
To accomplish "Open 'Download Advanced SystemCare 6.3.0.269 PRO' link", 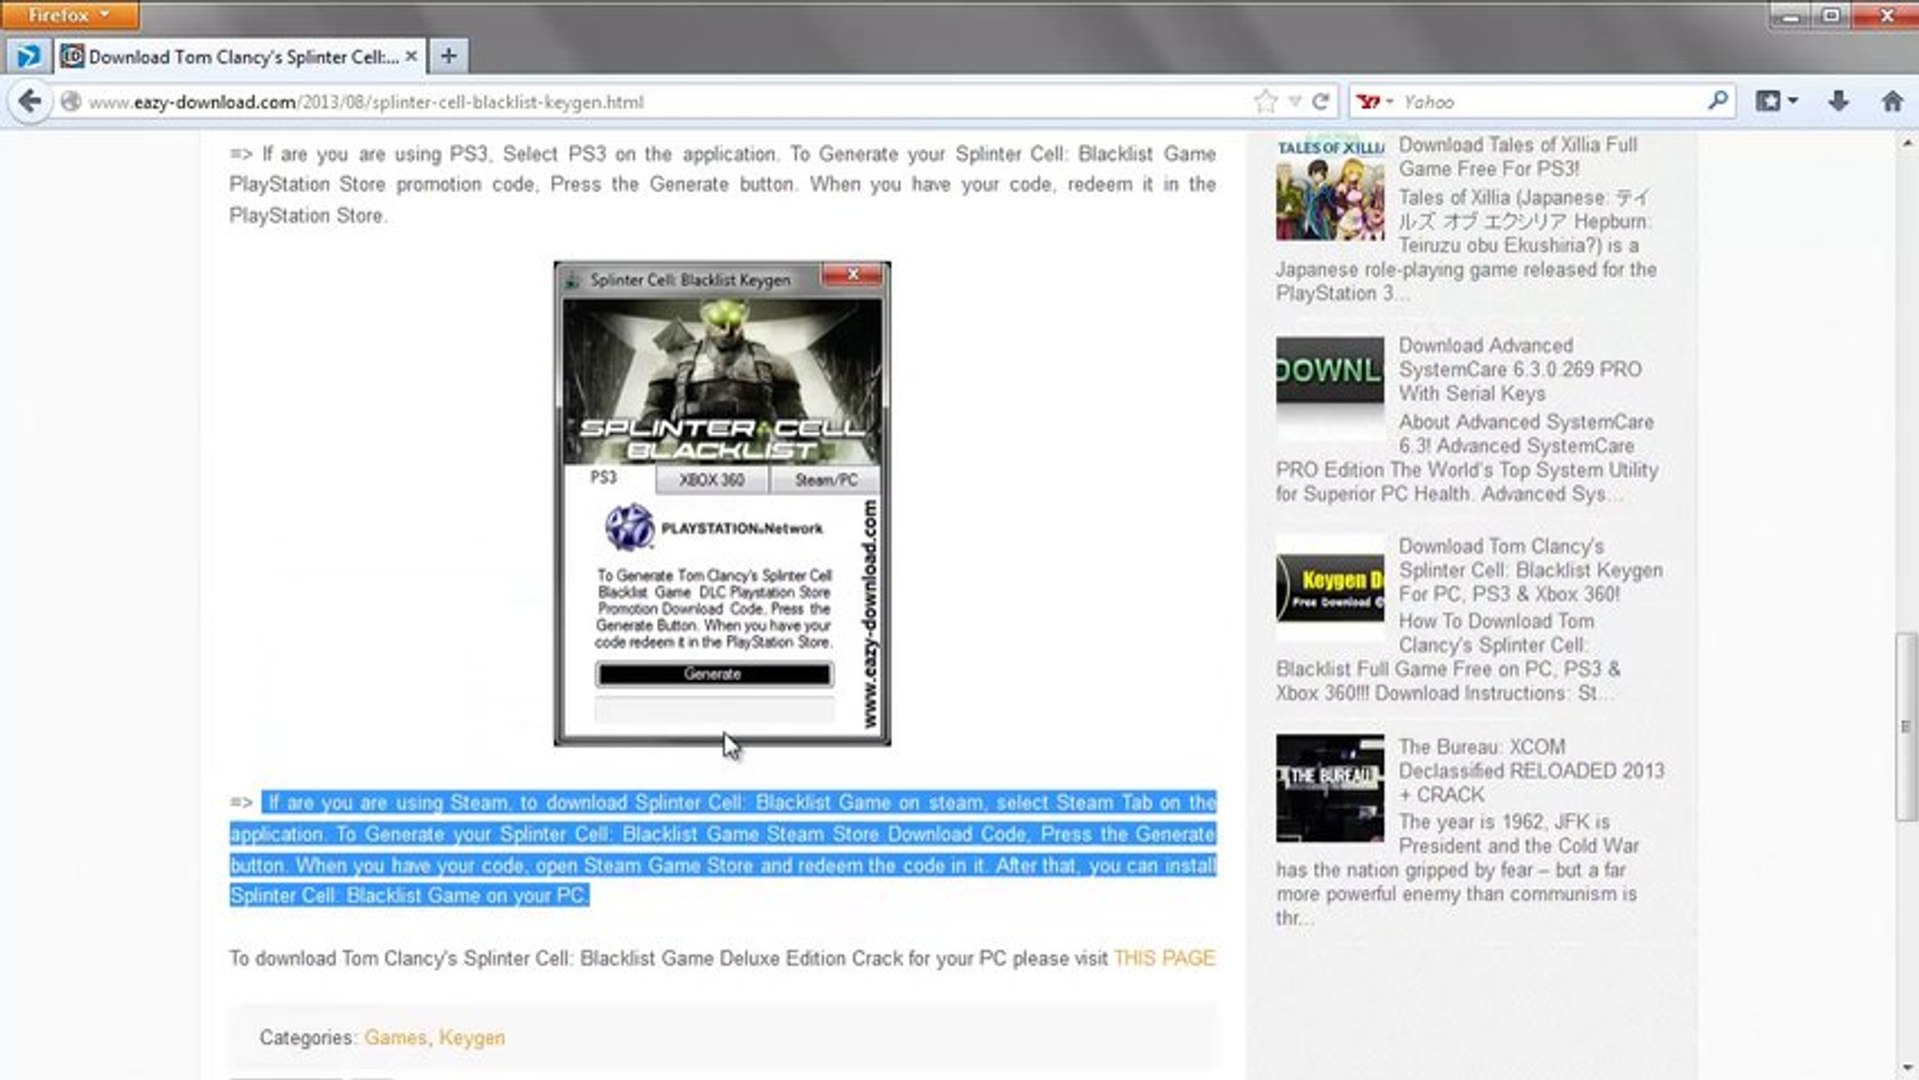I will 1520,369.
